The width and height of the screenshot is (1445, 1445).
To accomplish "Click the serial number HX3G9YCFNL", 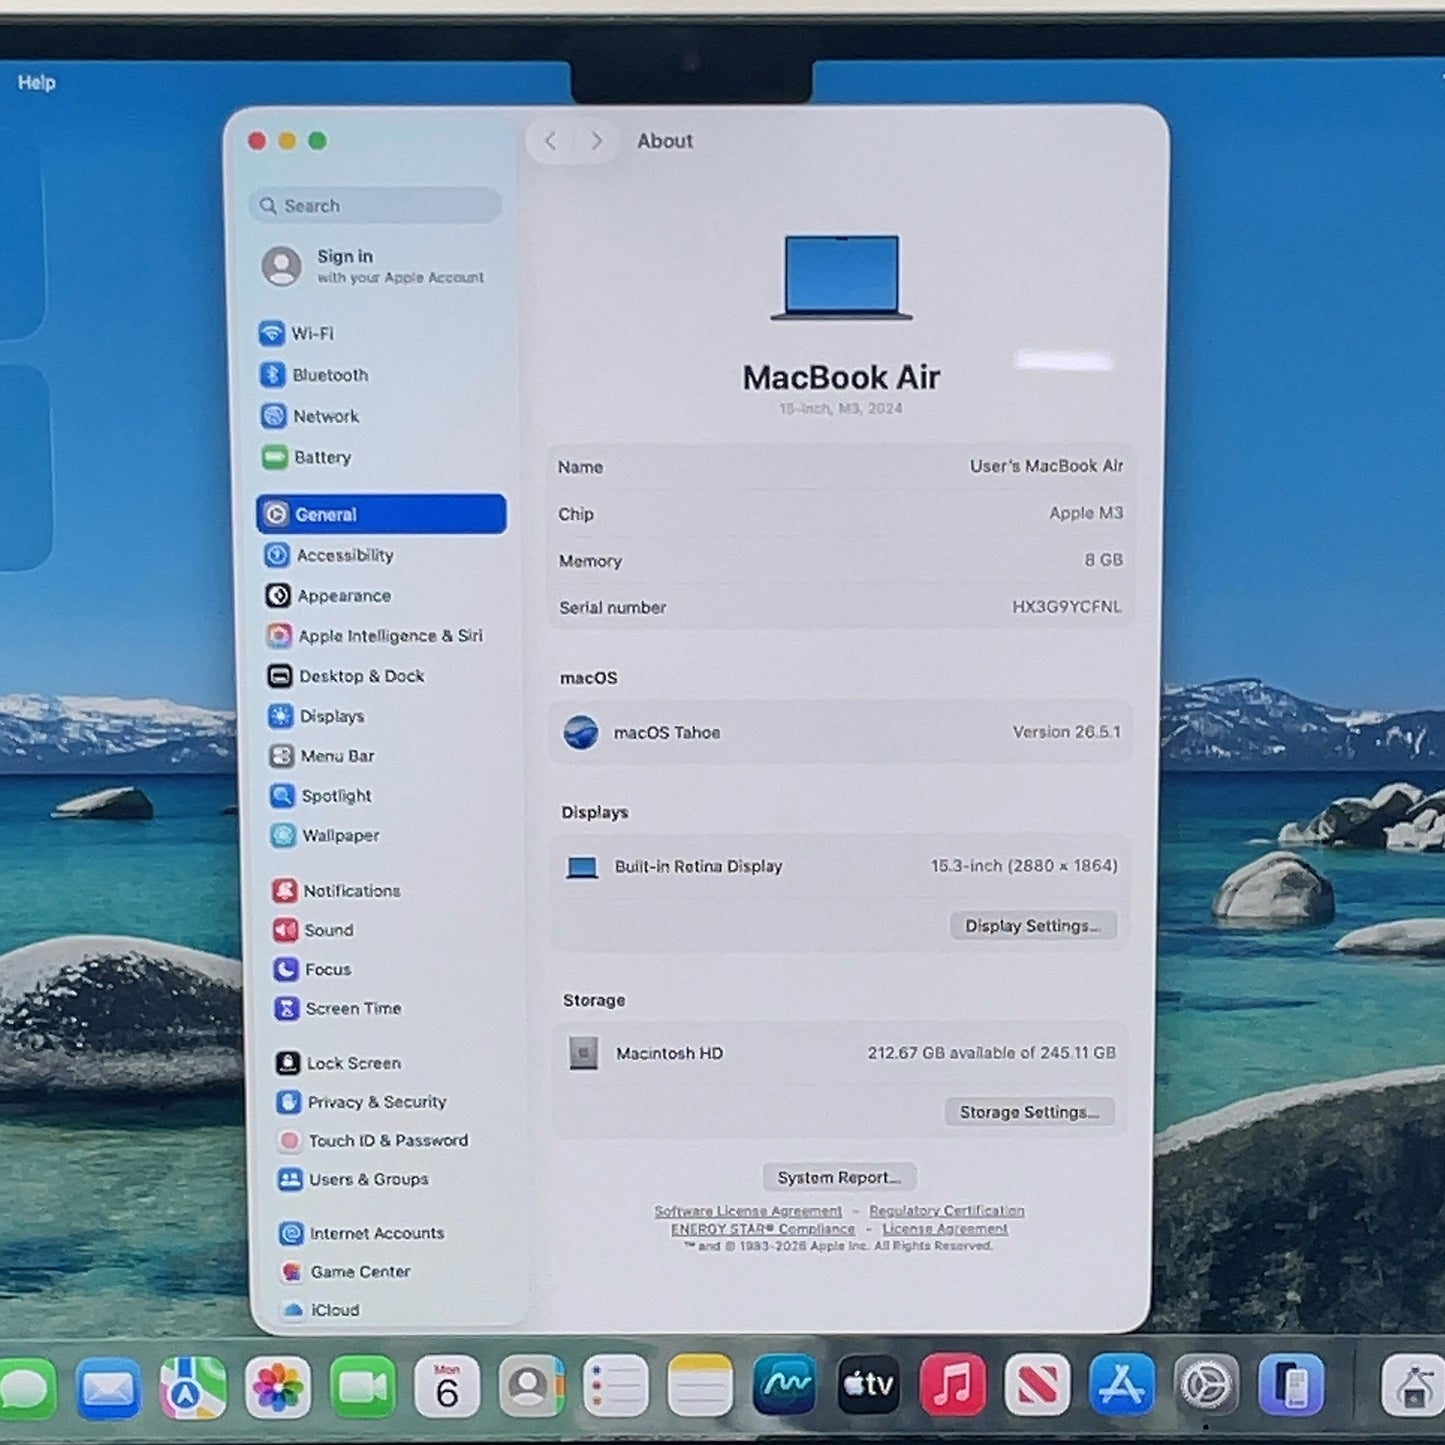I will coord(1066,607).
